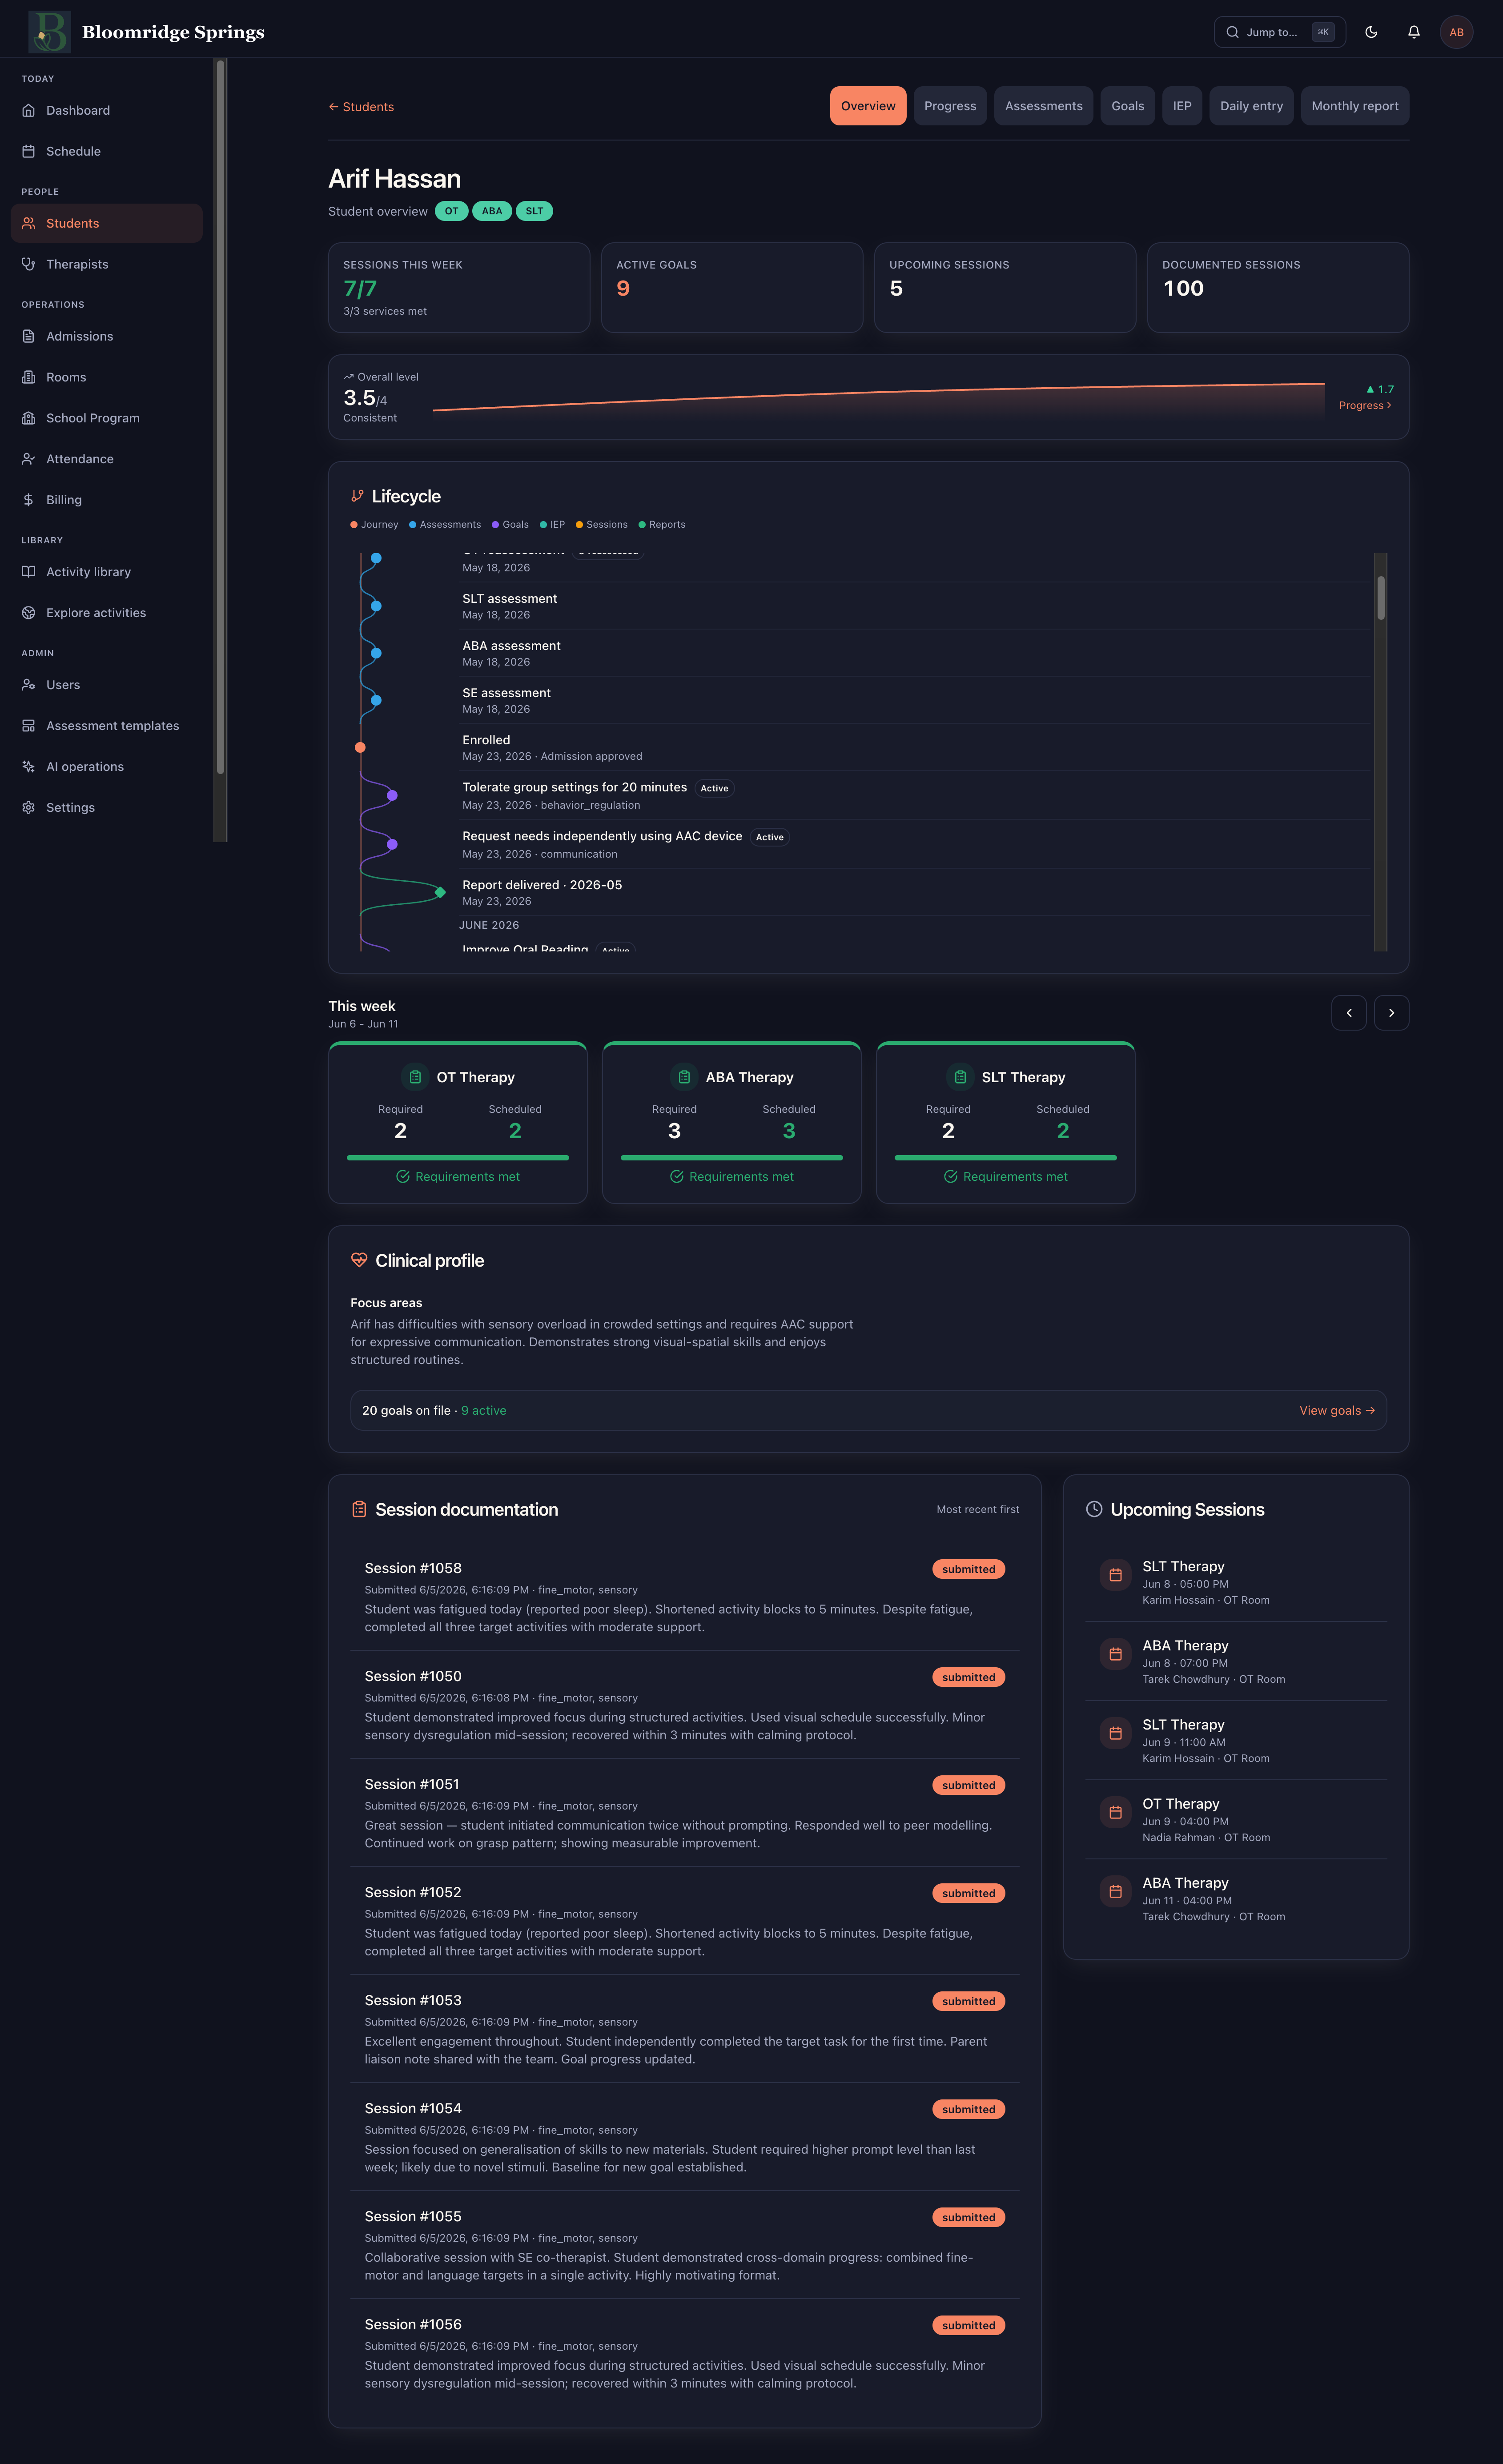Click the Documented Sessions stat card
Viewport: 1503px width, 2464px height.
1278,288
